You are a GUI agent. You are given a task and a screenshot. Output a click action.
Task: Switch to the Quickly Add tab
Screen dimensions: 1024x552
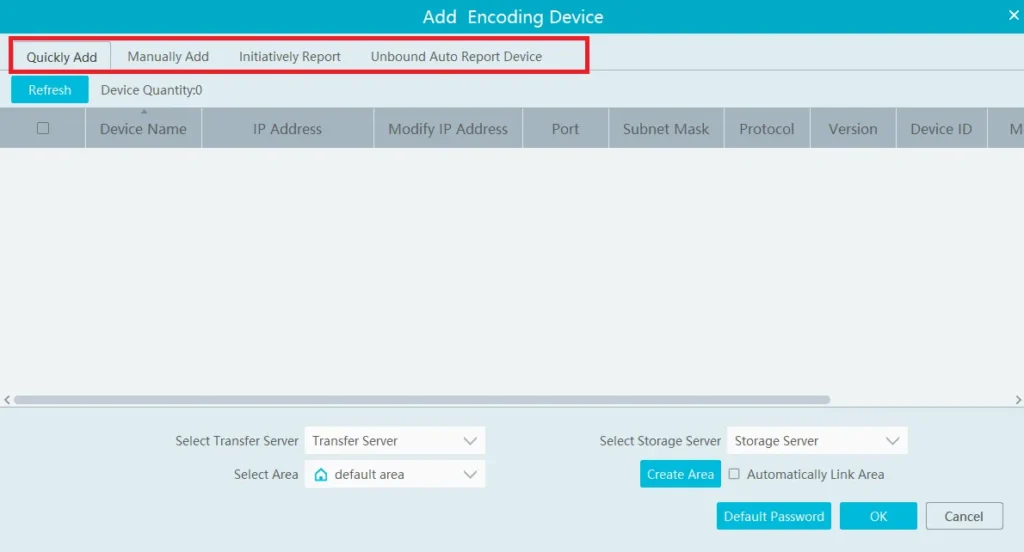[x=61, y=57]
